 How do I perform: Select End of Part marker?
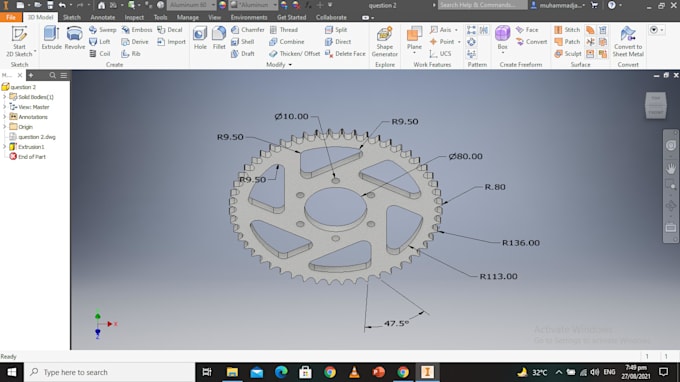pyautogui.click(x=28, y=157)
